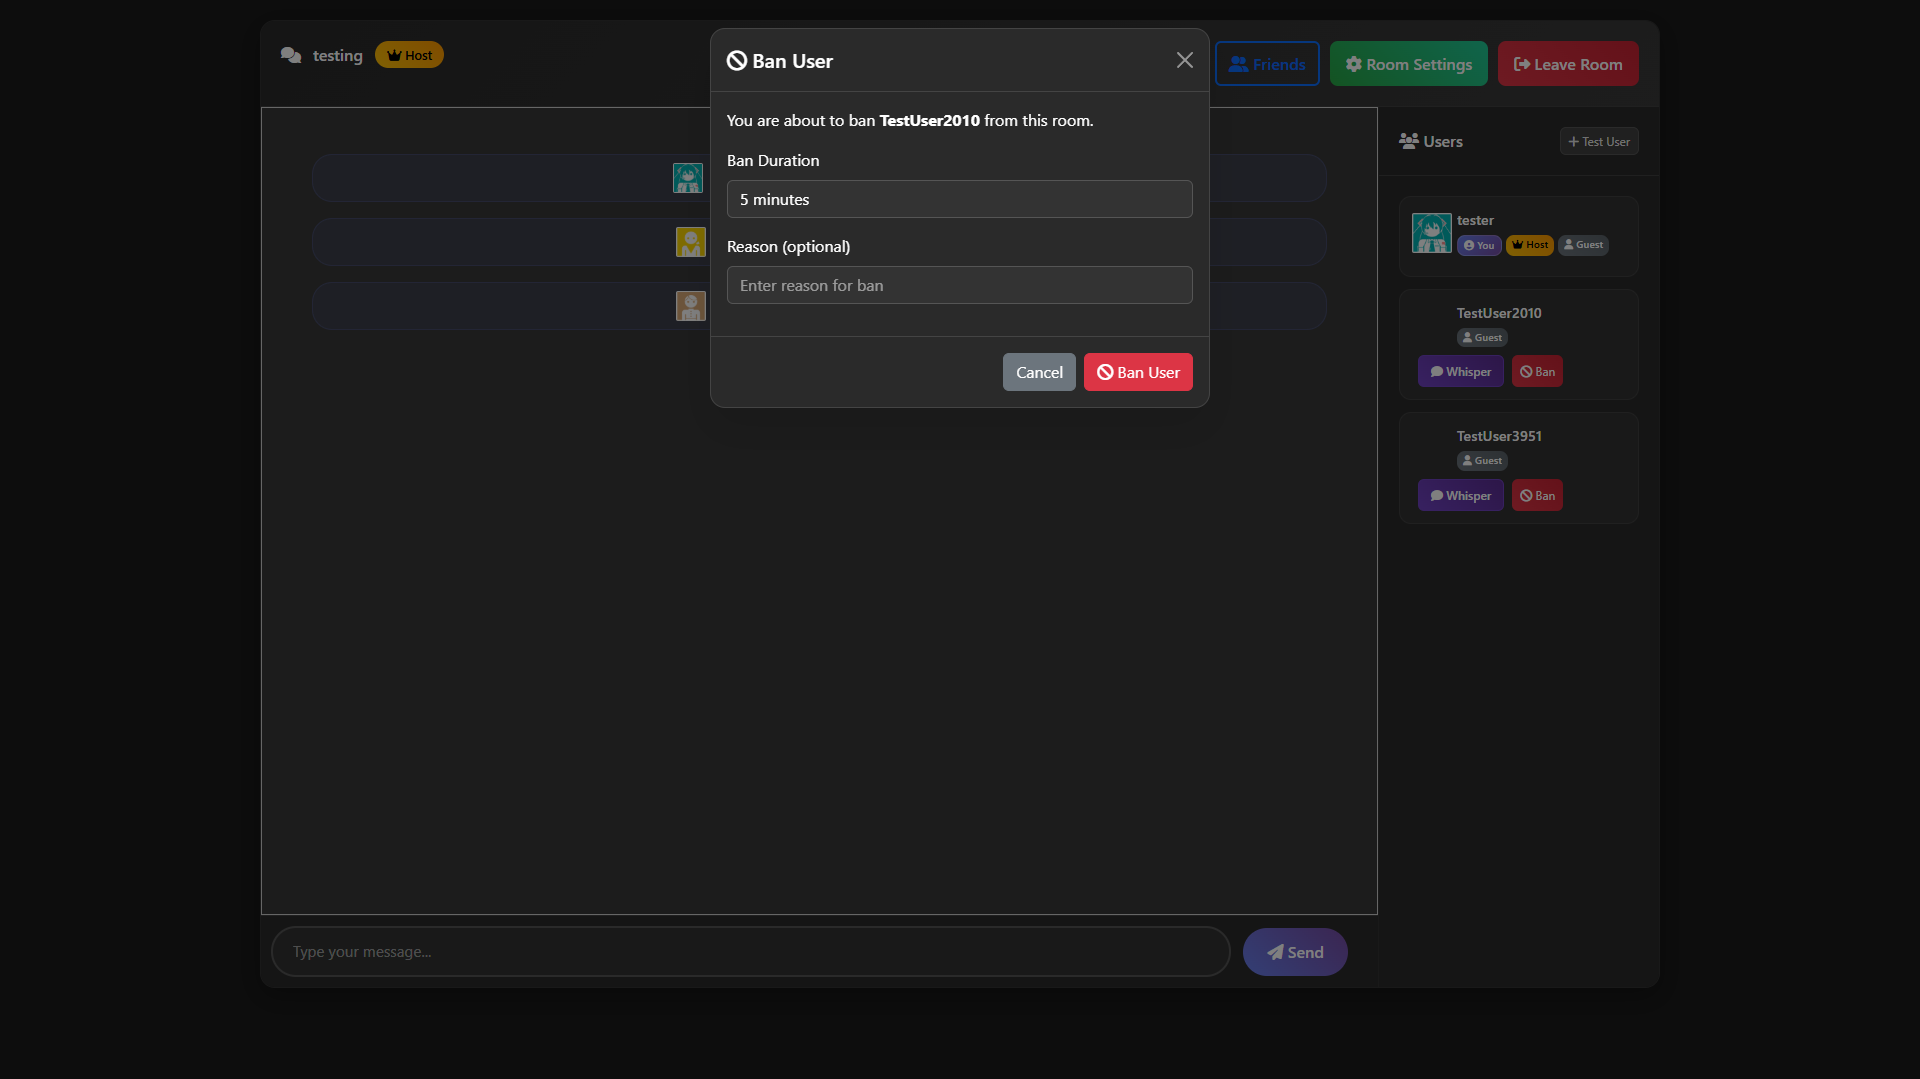Click the chat bubbles room icon
1920x1079 pixels.
291,56
